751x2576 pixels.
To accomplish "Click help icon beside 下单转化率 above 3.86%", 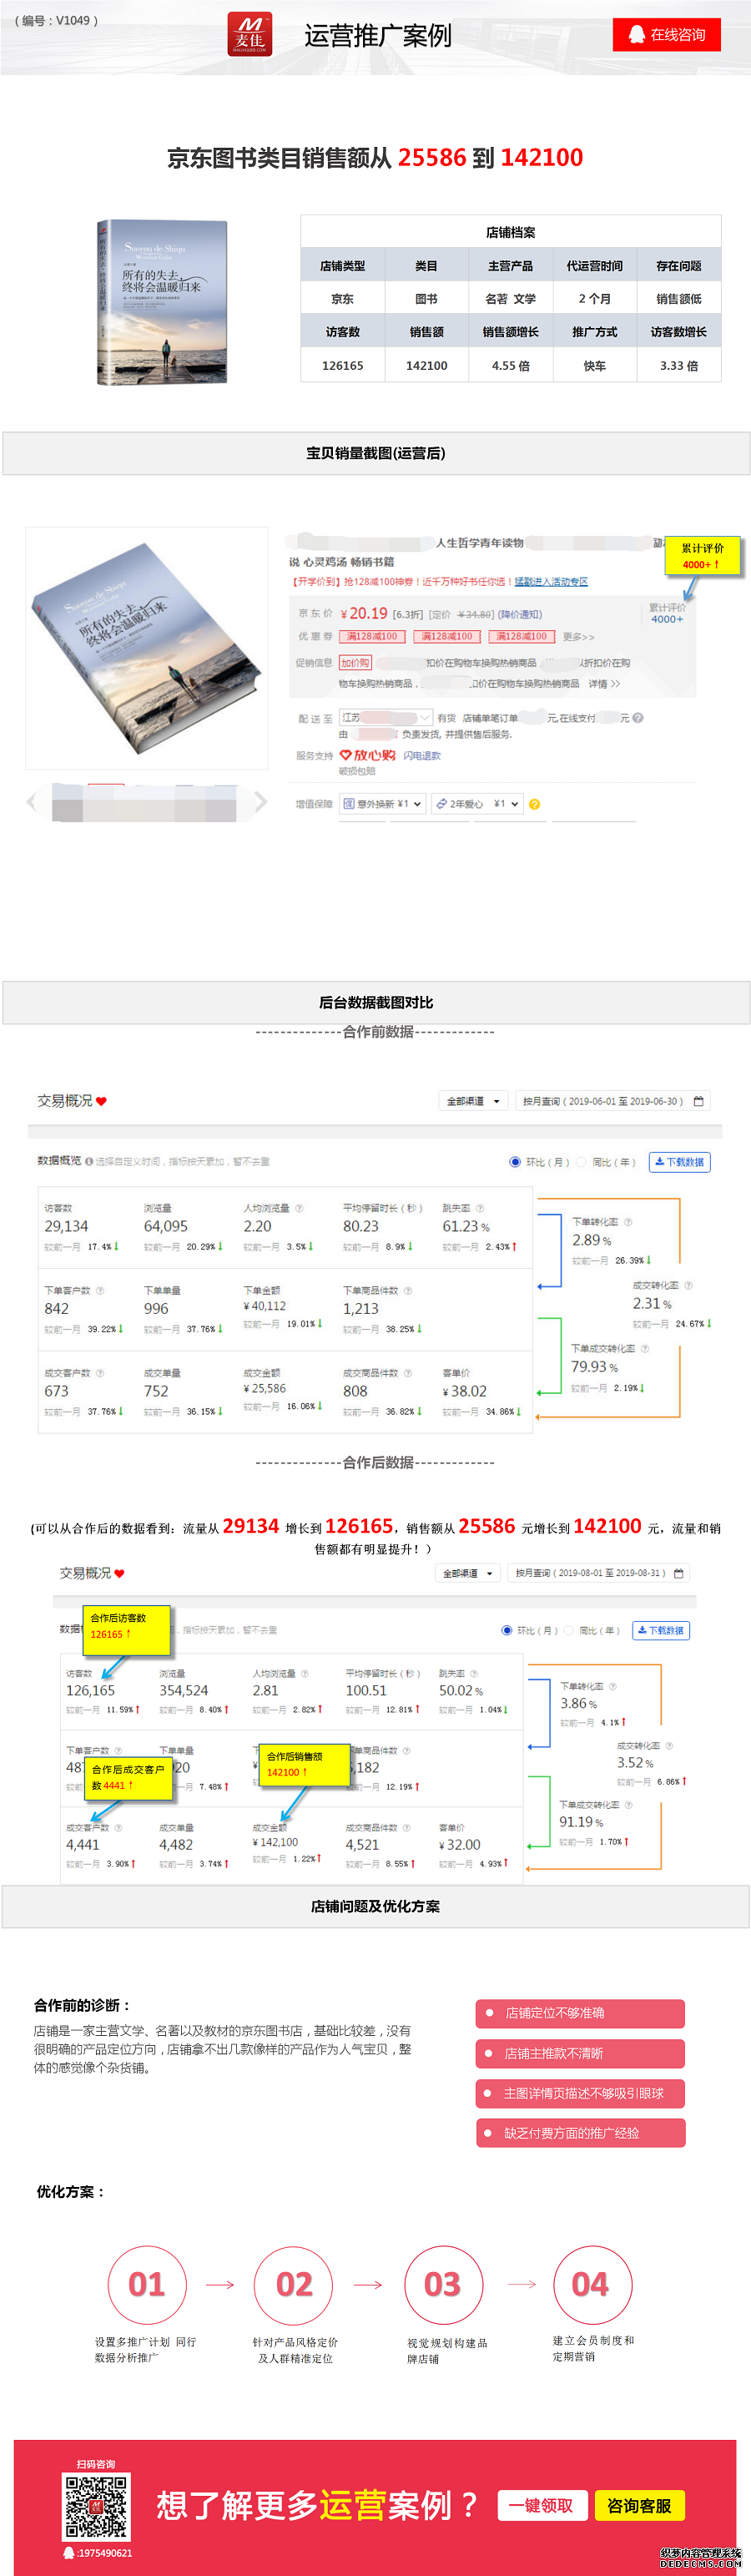I will pos(613,1687).
